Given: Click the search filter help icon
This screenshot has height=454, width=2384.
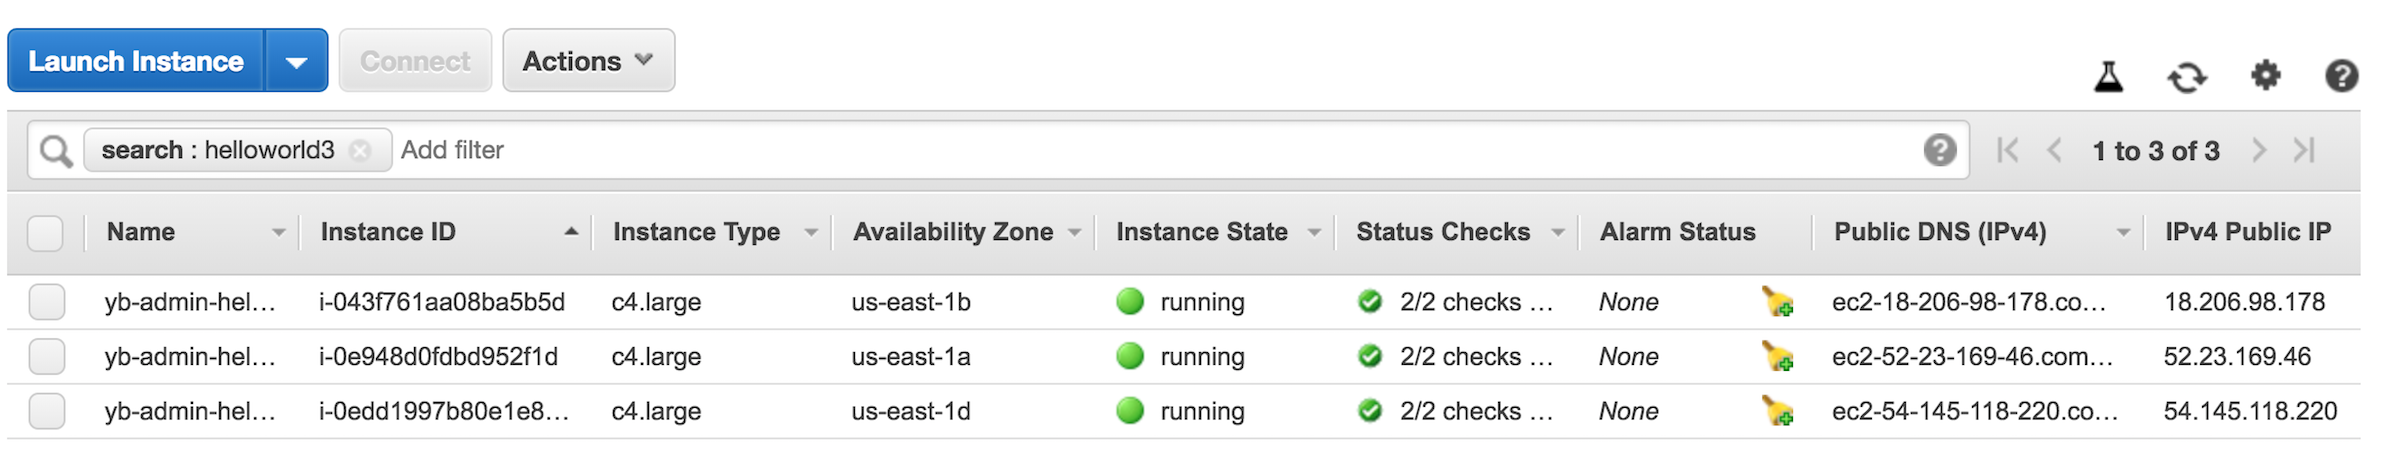Looking at the screenshot, I should [x=1939, y=150].
